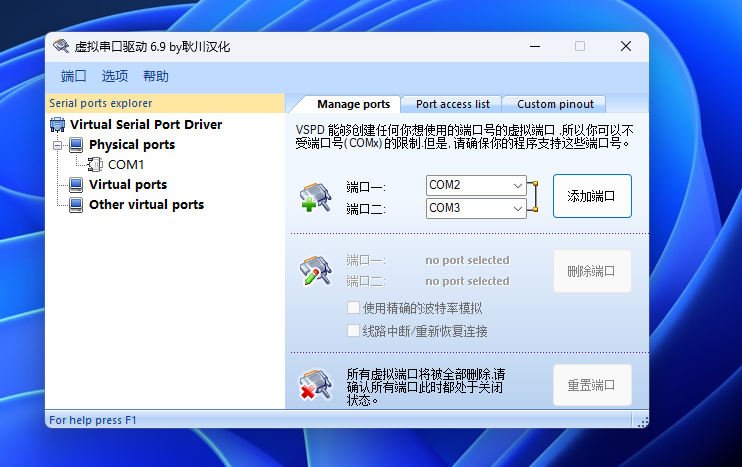Open the 端口 menu
742x467 pixels.
(73, 76)
